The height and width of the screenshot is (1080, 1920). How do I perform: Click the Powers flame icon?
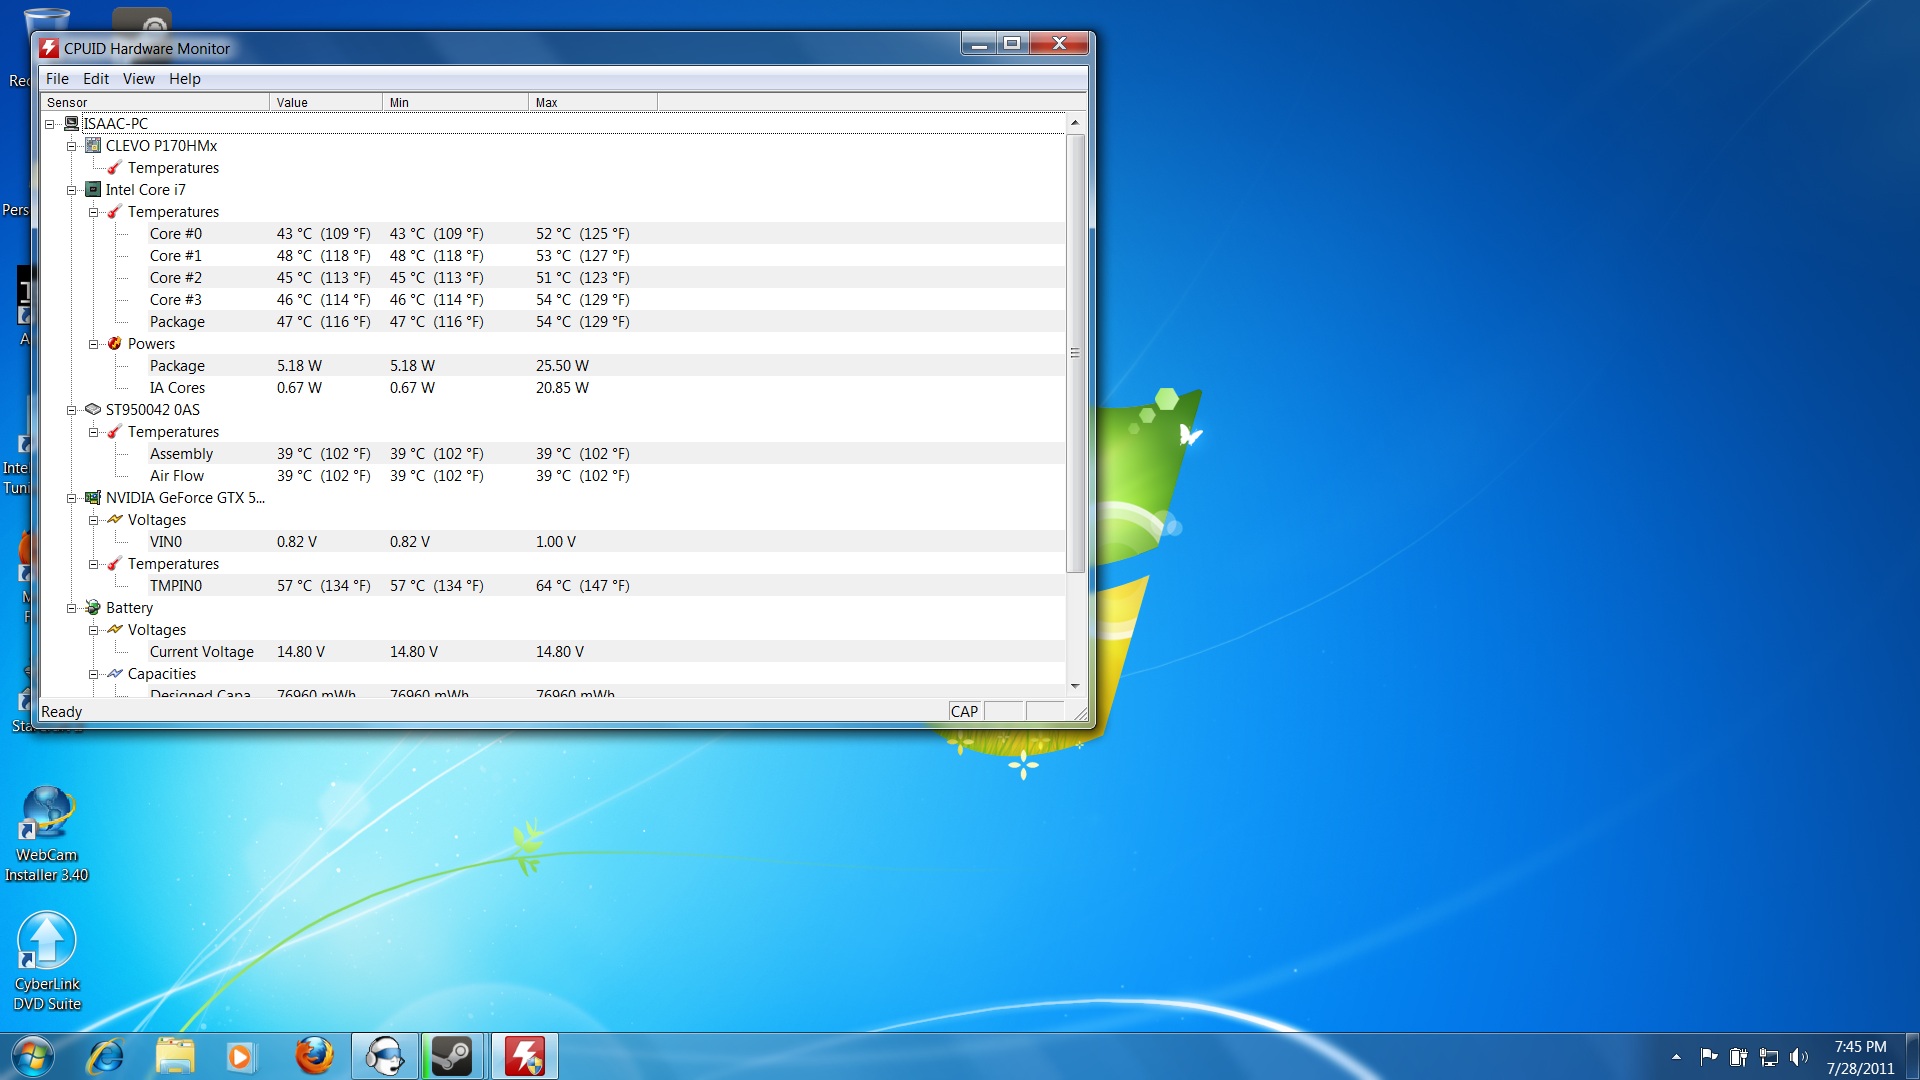click(115, 343)
